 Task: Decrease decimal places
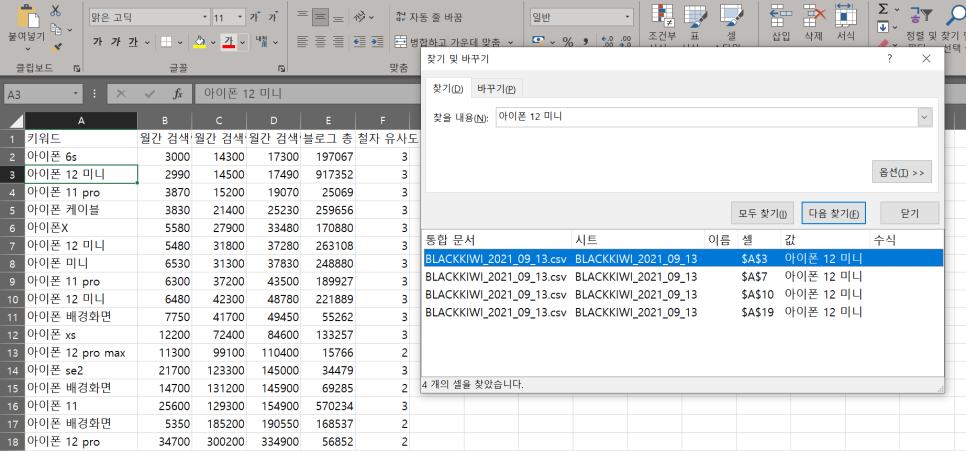(x=626, y=42)
